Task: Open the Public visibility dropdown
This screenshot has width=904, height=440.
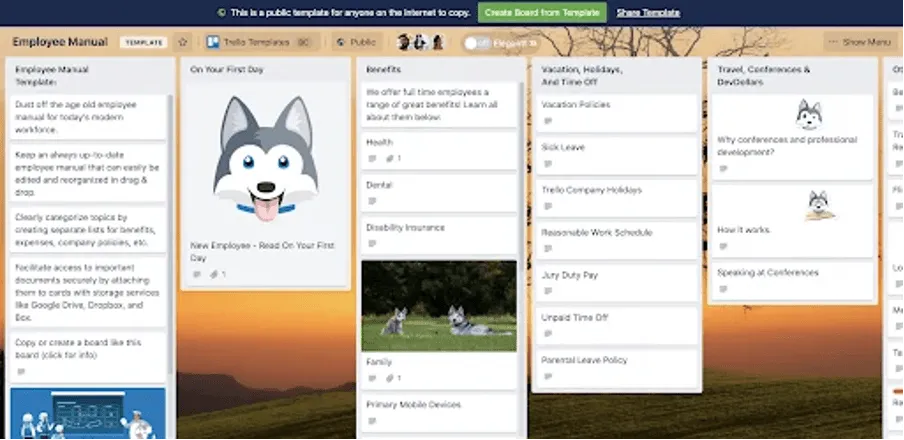Action: pyautogui.click(x=355, y=43)
